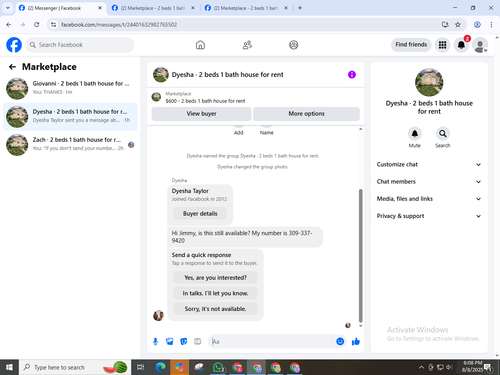Click Dyesha's avatar beside the messages
The width and height of the screenshot is (500, 375).
158,315
